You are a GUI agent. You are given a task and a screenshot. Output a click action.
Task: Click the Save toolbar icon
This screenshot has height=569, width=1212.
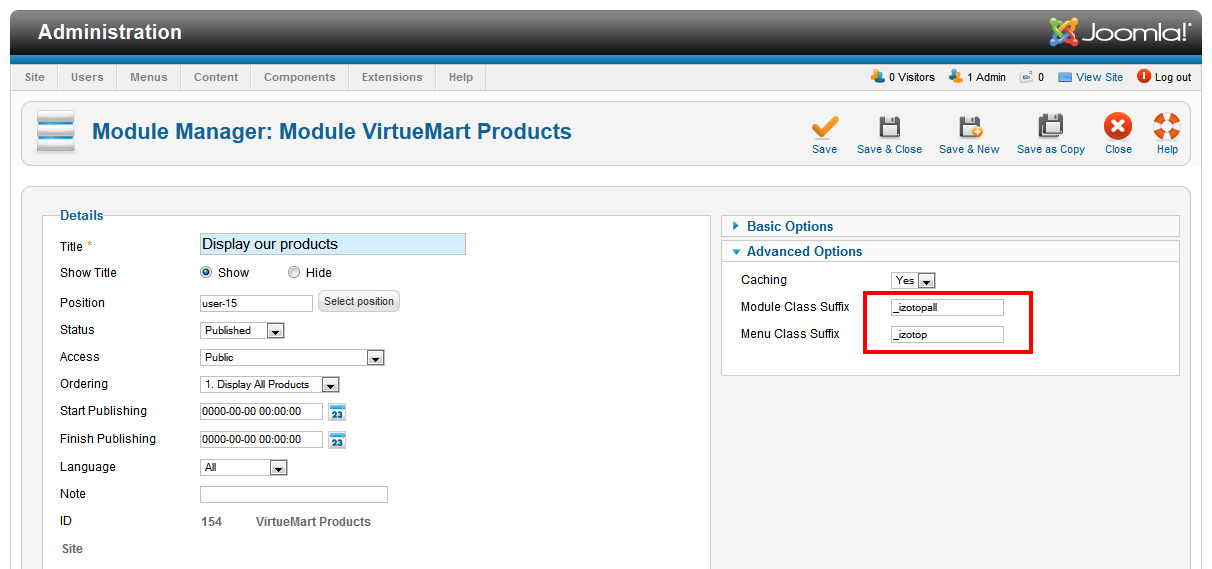(824, 128)
